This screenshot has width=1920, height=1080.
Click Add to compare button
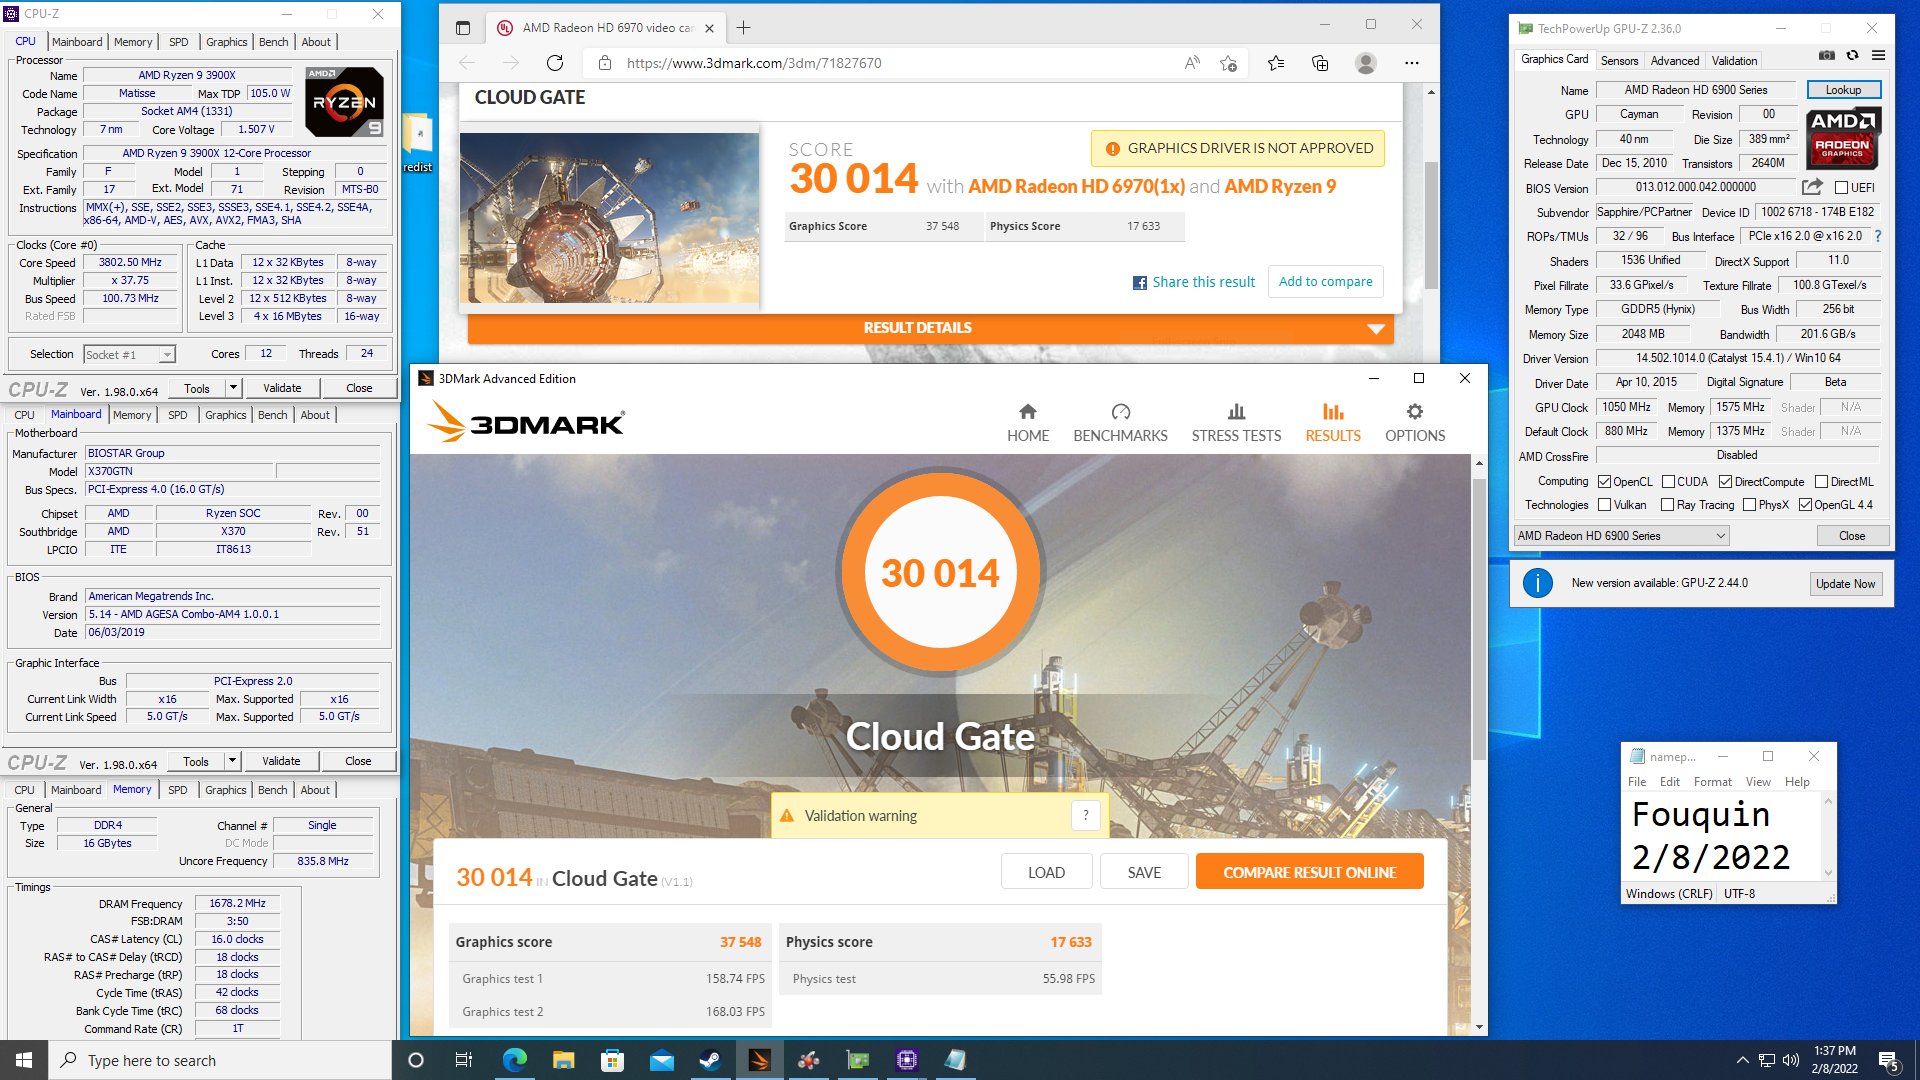1325,282
